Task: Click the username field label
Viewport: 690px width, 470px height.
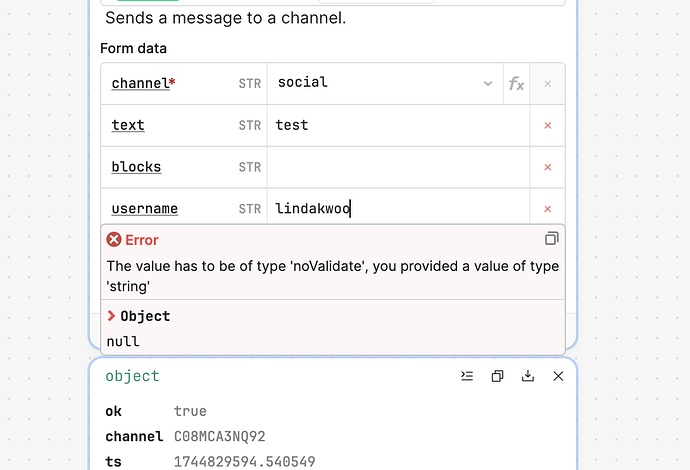Action: click(144, 209)
